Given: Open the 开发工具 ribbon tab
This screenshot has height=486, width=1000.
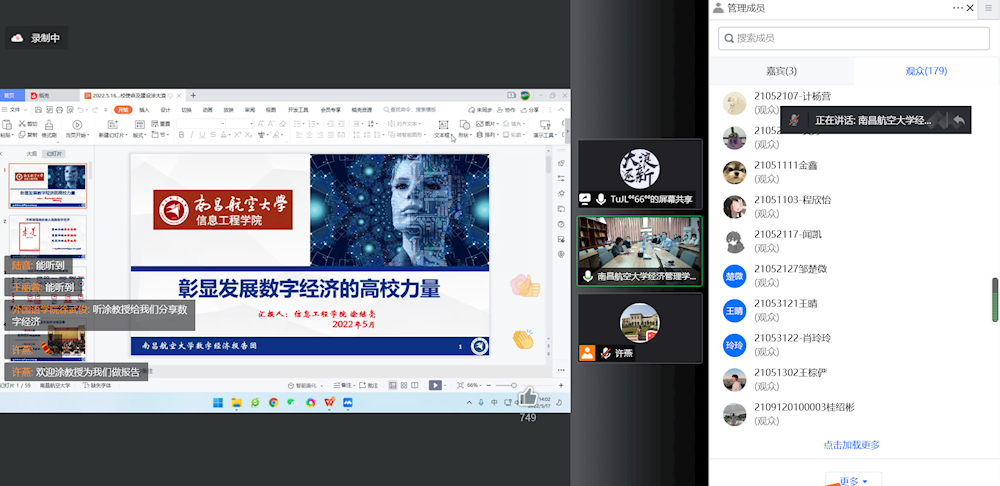Looking at the screenshot, I should [298, 110].
